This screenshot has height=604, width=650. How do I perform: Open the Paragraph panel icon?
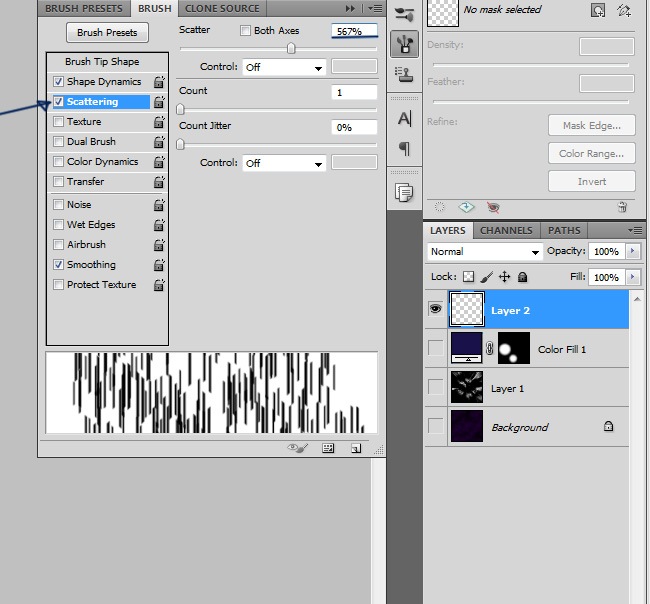pos(404,148)
